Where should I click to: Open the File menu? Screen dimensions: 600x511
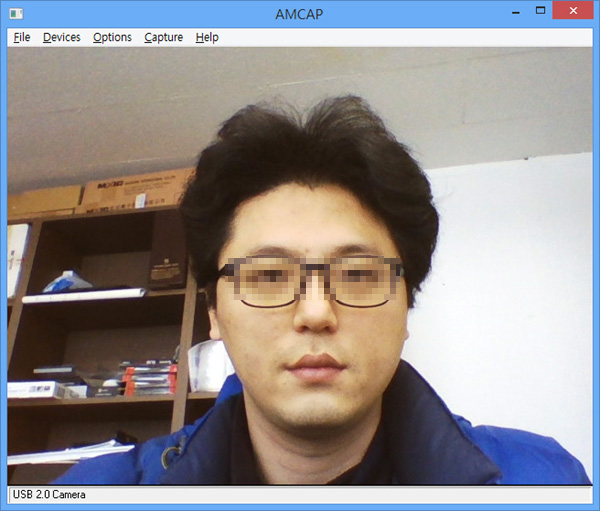point(22,37)
